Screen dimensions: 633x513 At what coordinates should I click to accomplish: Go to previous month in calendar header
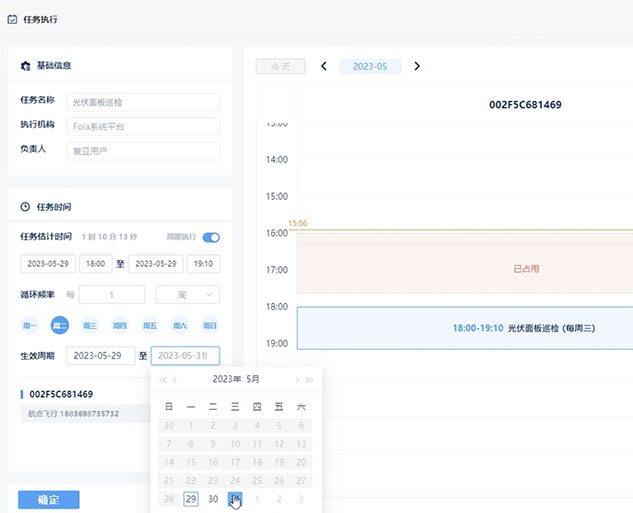[x=323, y=66]
